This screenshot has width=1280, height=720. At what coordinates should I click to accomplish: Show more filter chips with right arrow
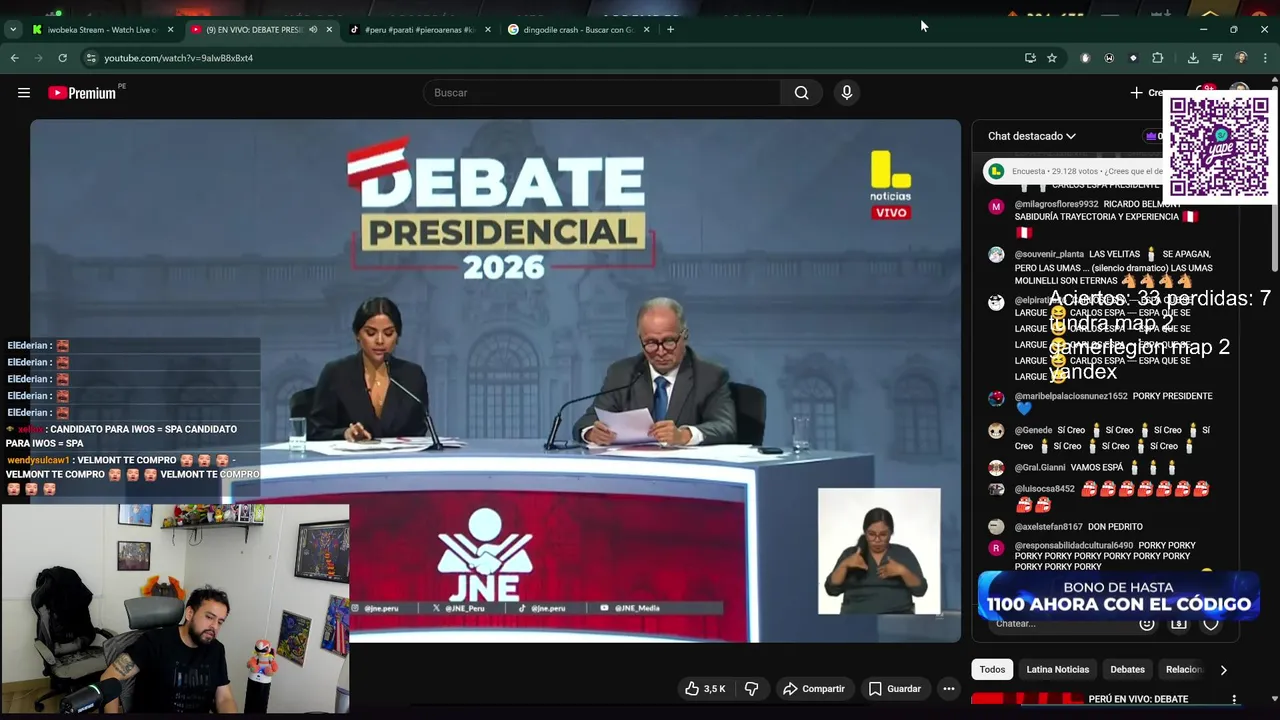tap(1223, 670)
